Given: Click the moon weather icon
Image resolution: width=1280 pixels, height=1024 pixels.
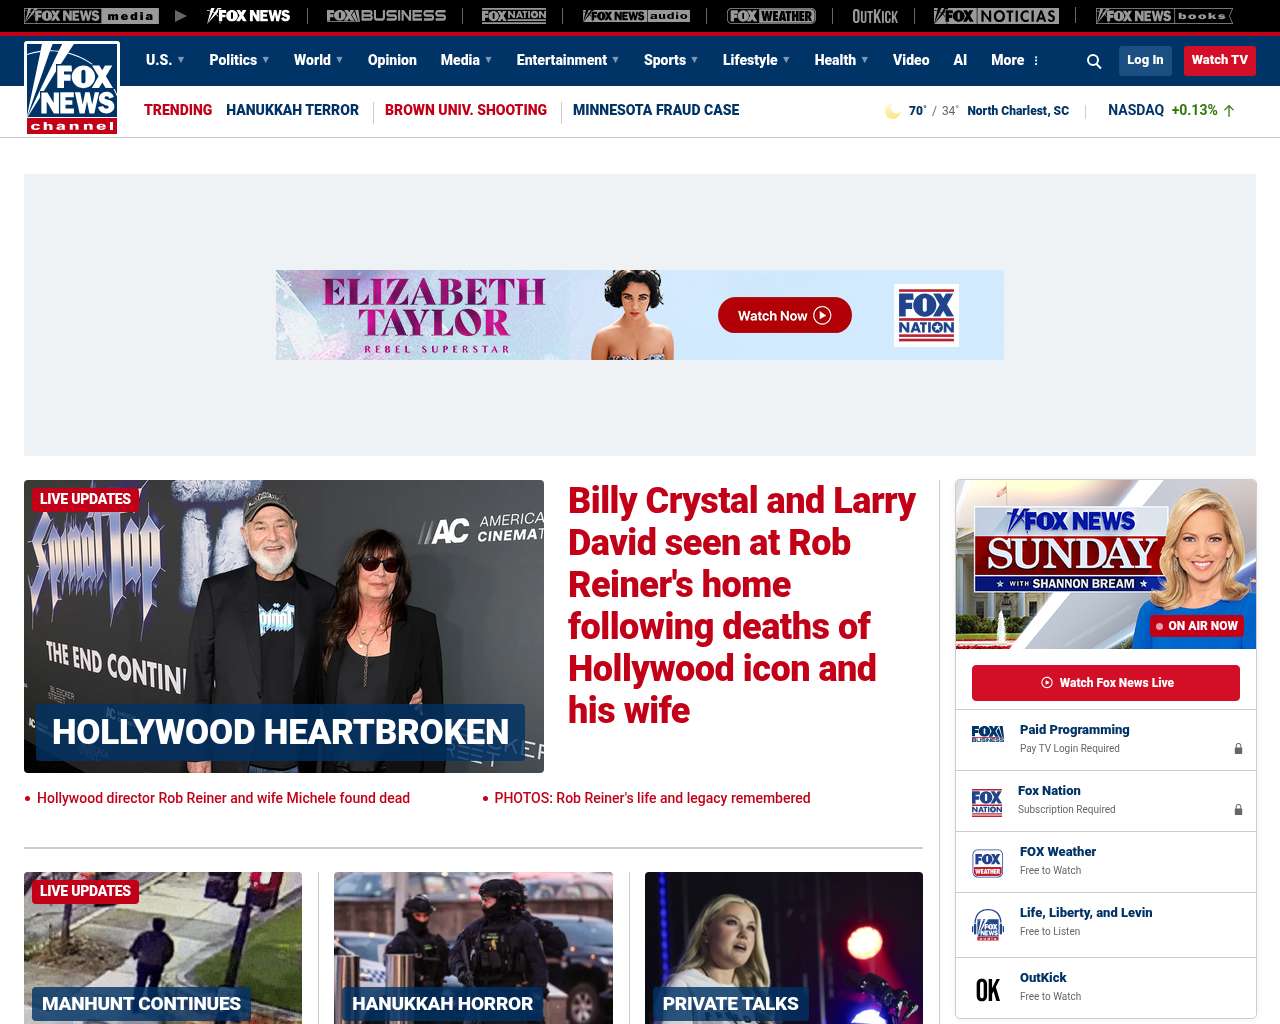Looking at the screenshot, I should point(893,111).
